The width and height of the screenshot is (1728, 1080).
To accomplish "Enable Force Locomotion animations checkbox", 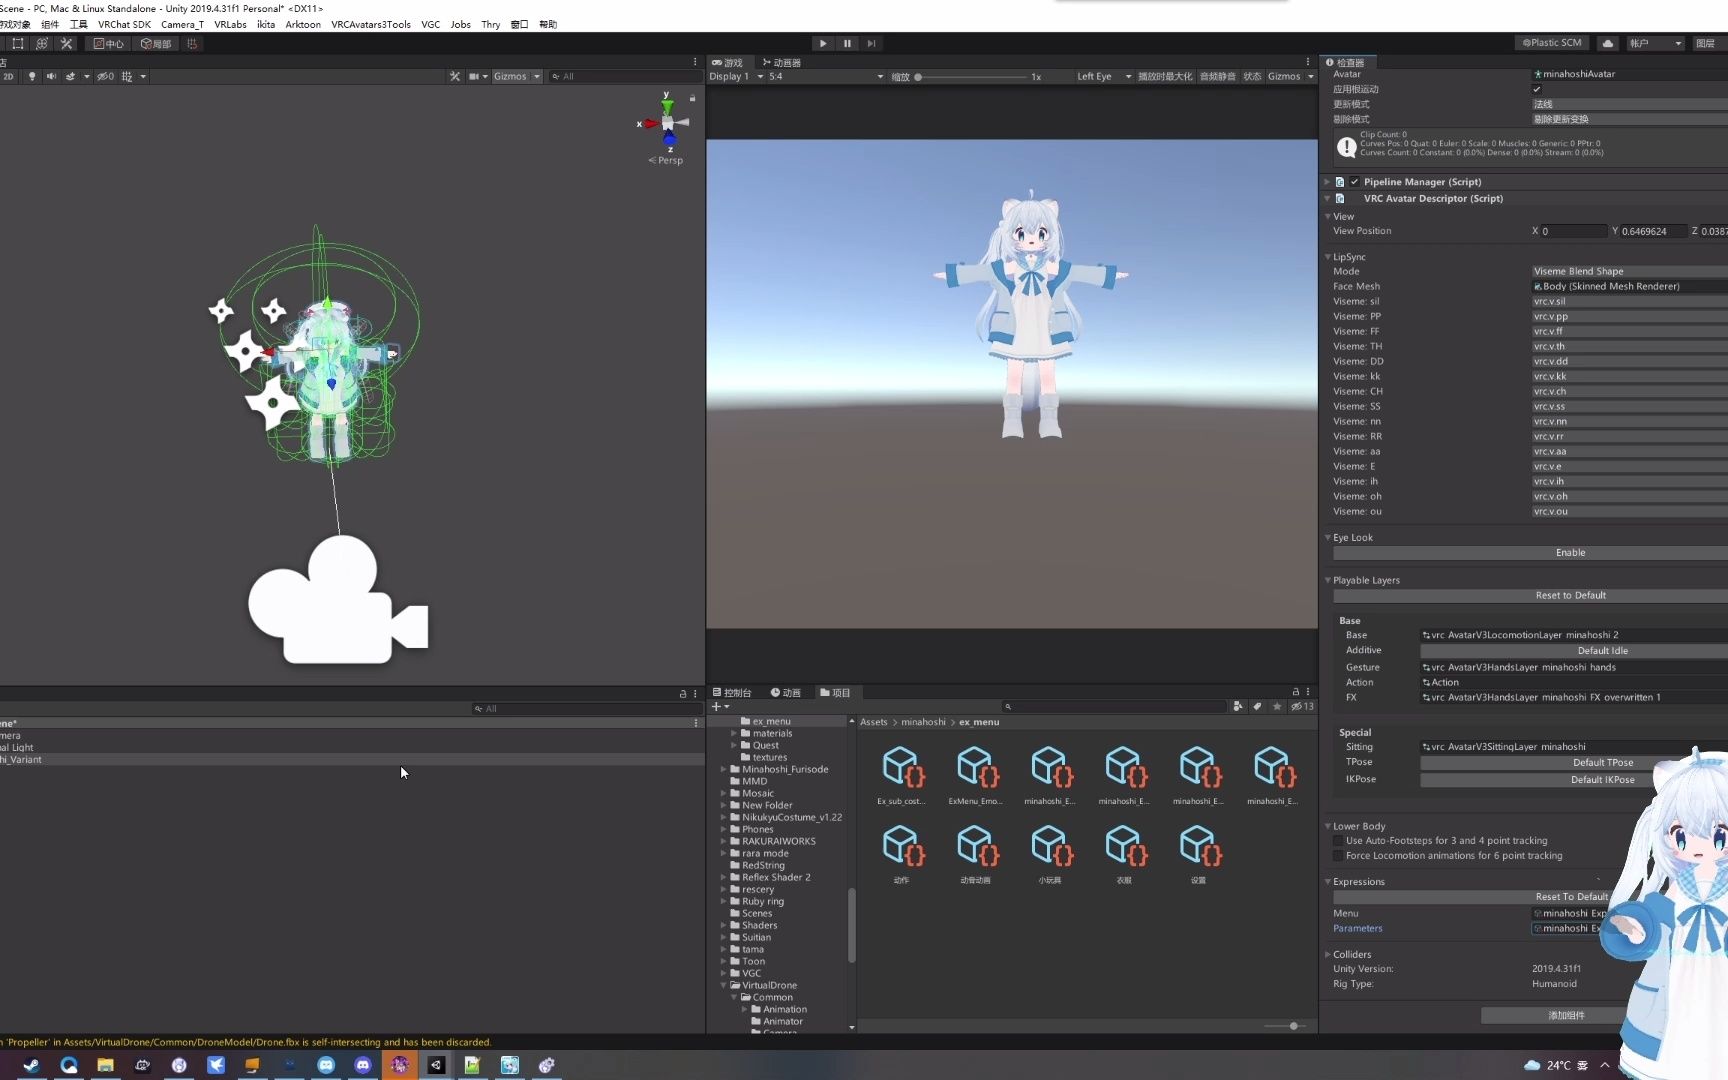I will [x=1338, y=856].
